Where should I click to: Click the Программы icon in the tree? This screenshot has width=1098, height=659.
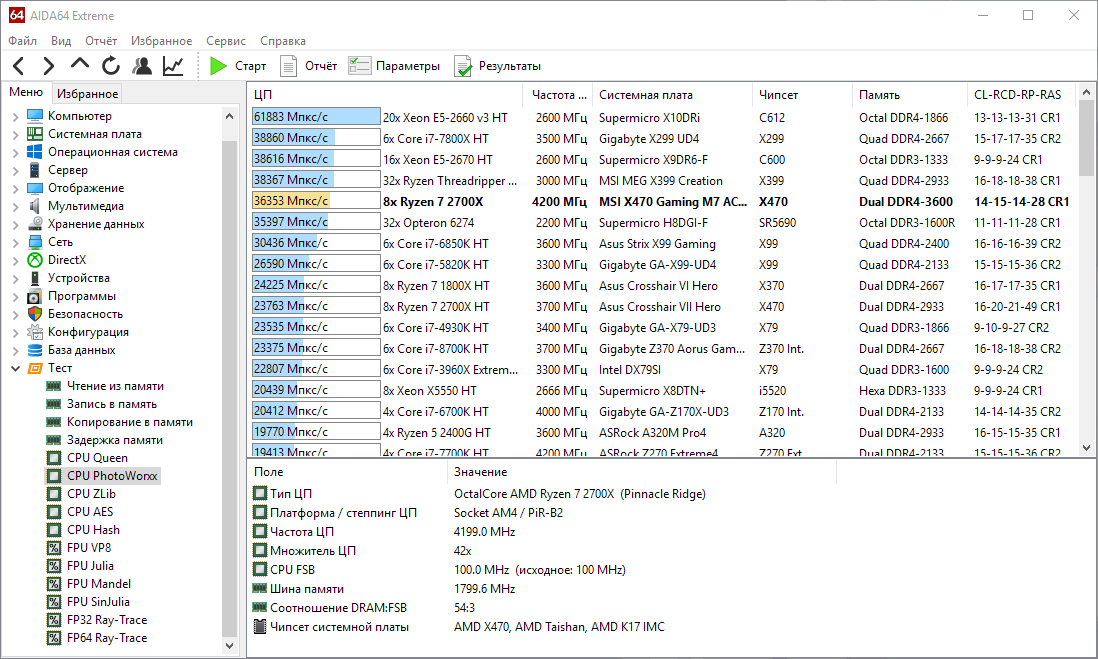pos(35,296)
